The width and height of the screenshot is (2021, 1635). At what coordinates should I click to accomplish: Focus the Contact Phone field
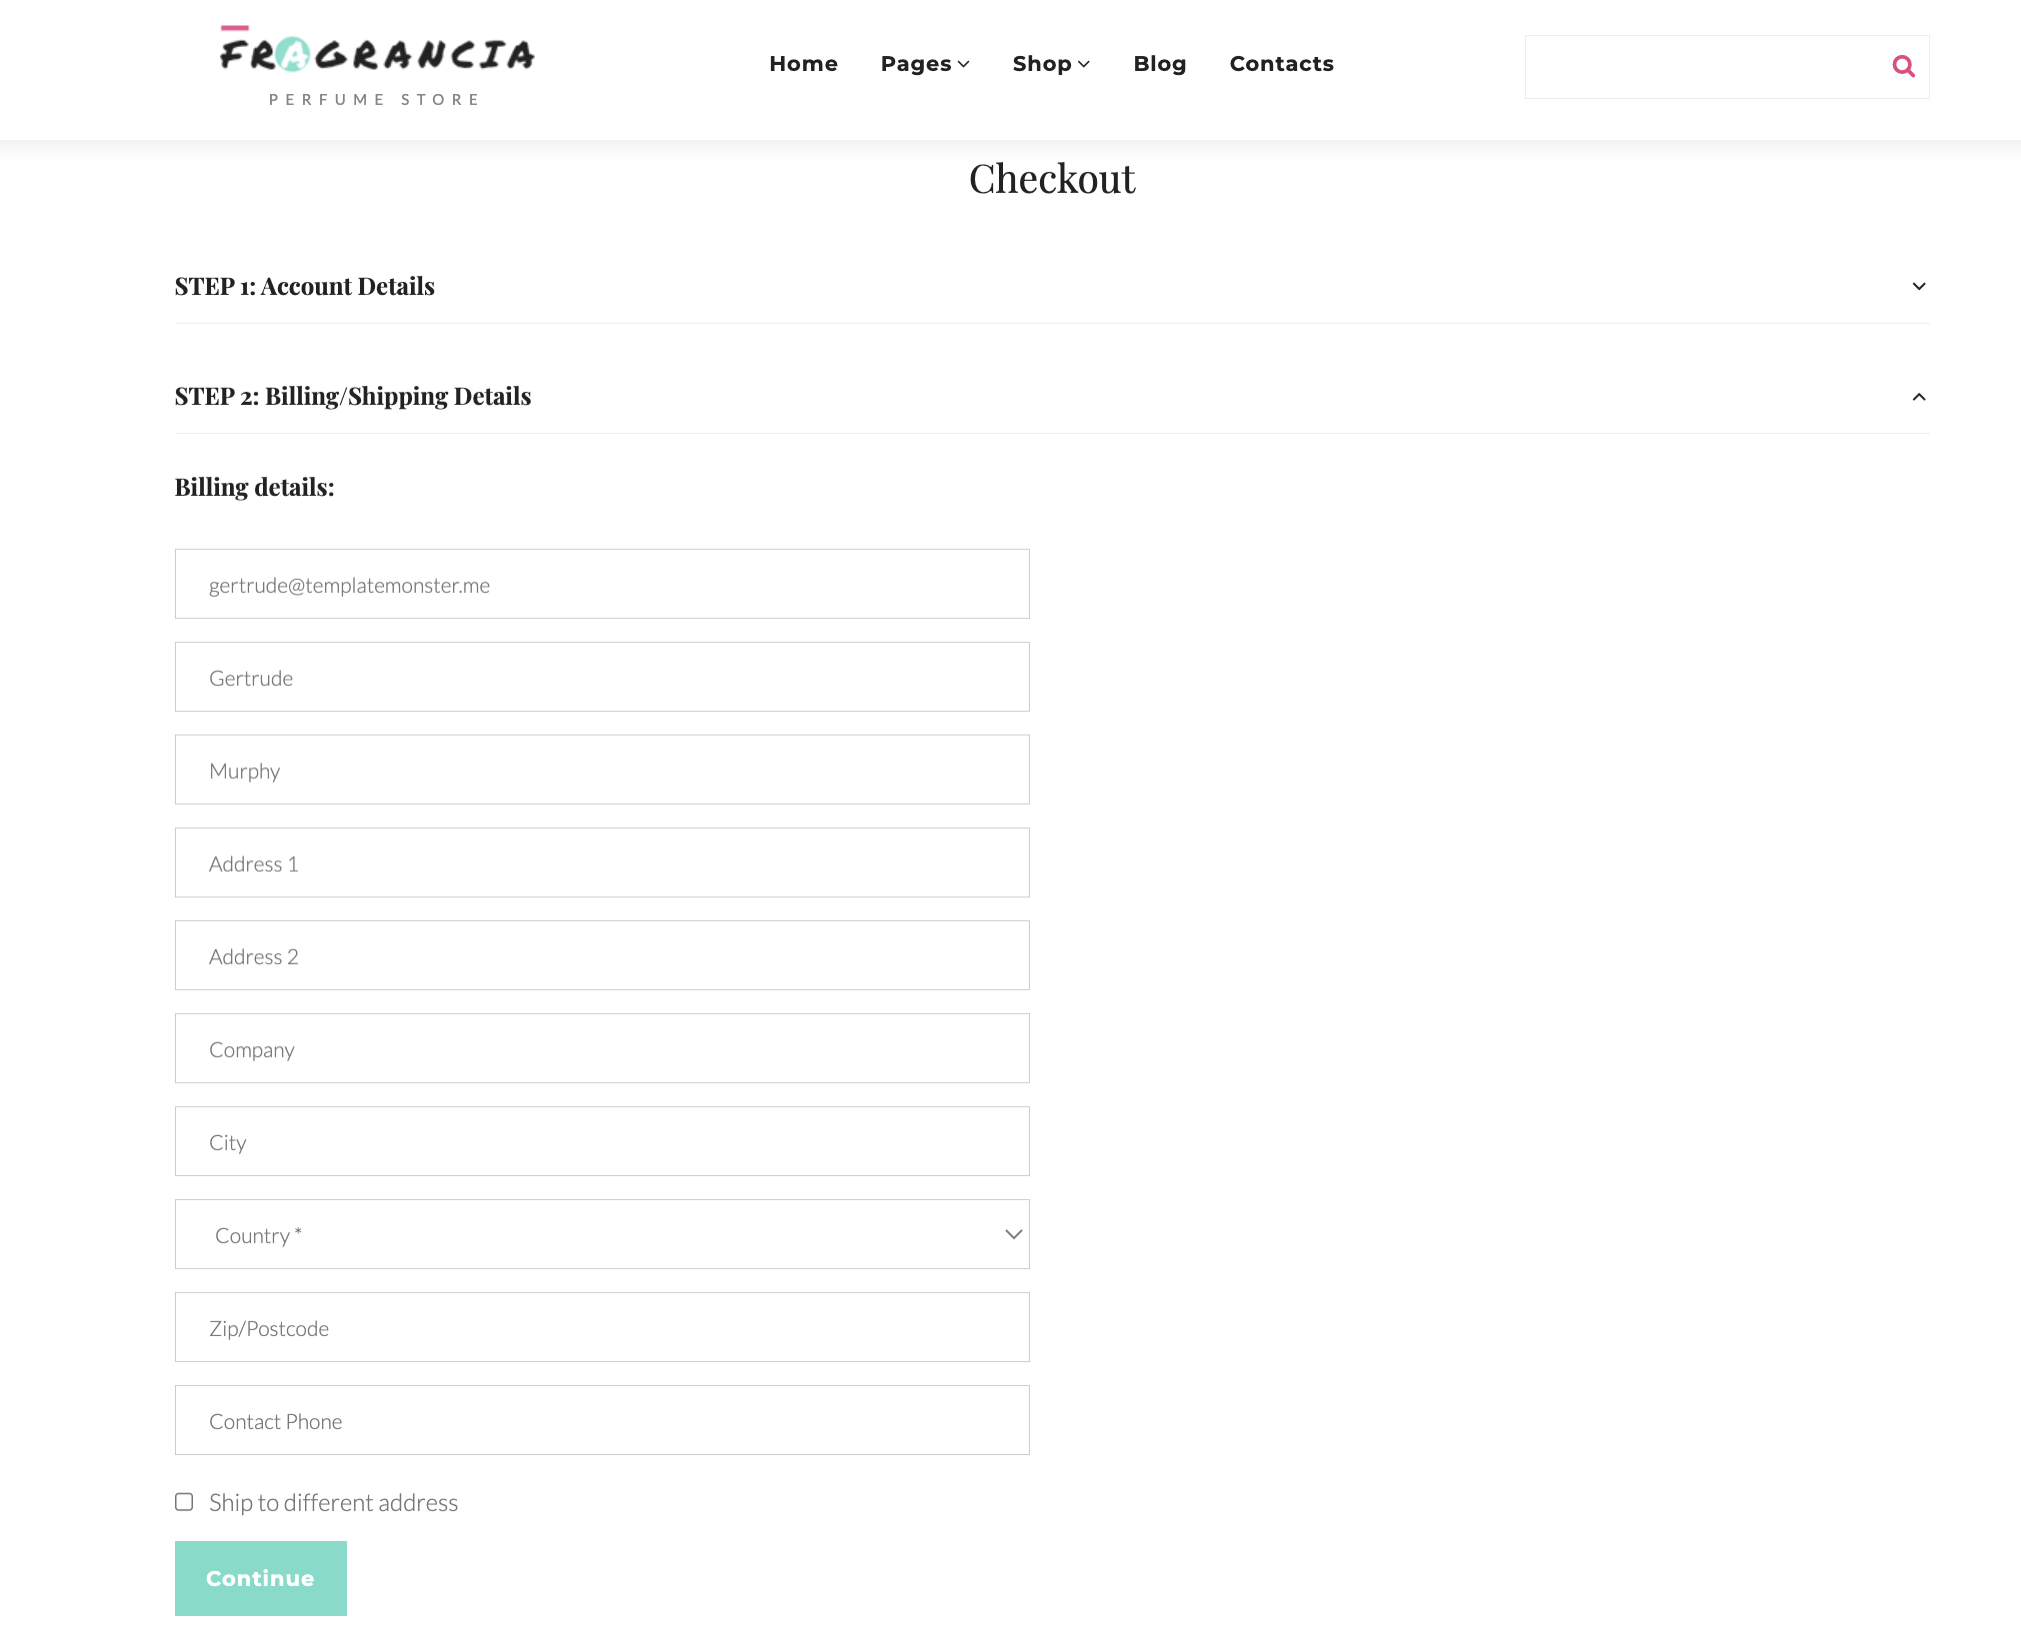tap(602, 1420)
